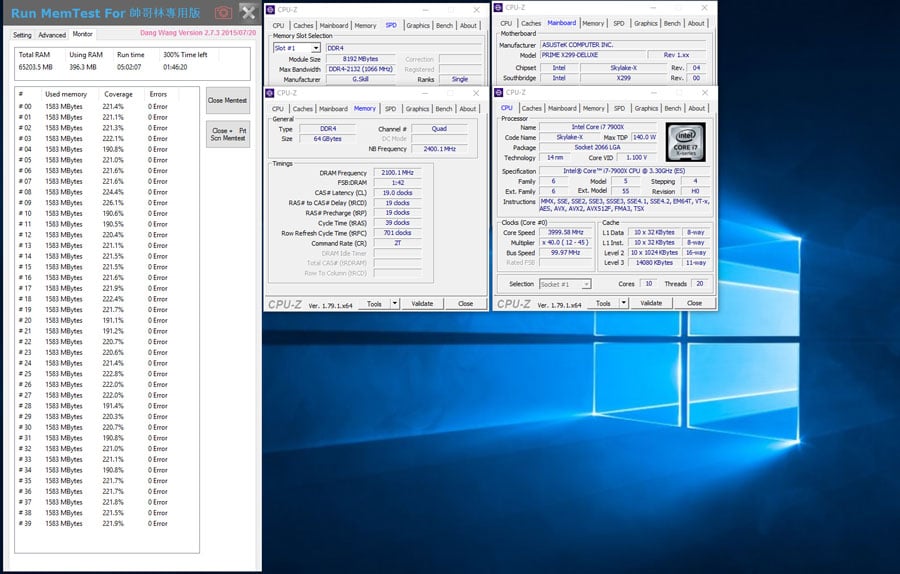Click CPU-Z logo icon in CPU window title
900x574 pixels.
click(x=498, y=92)
